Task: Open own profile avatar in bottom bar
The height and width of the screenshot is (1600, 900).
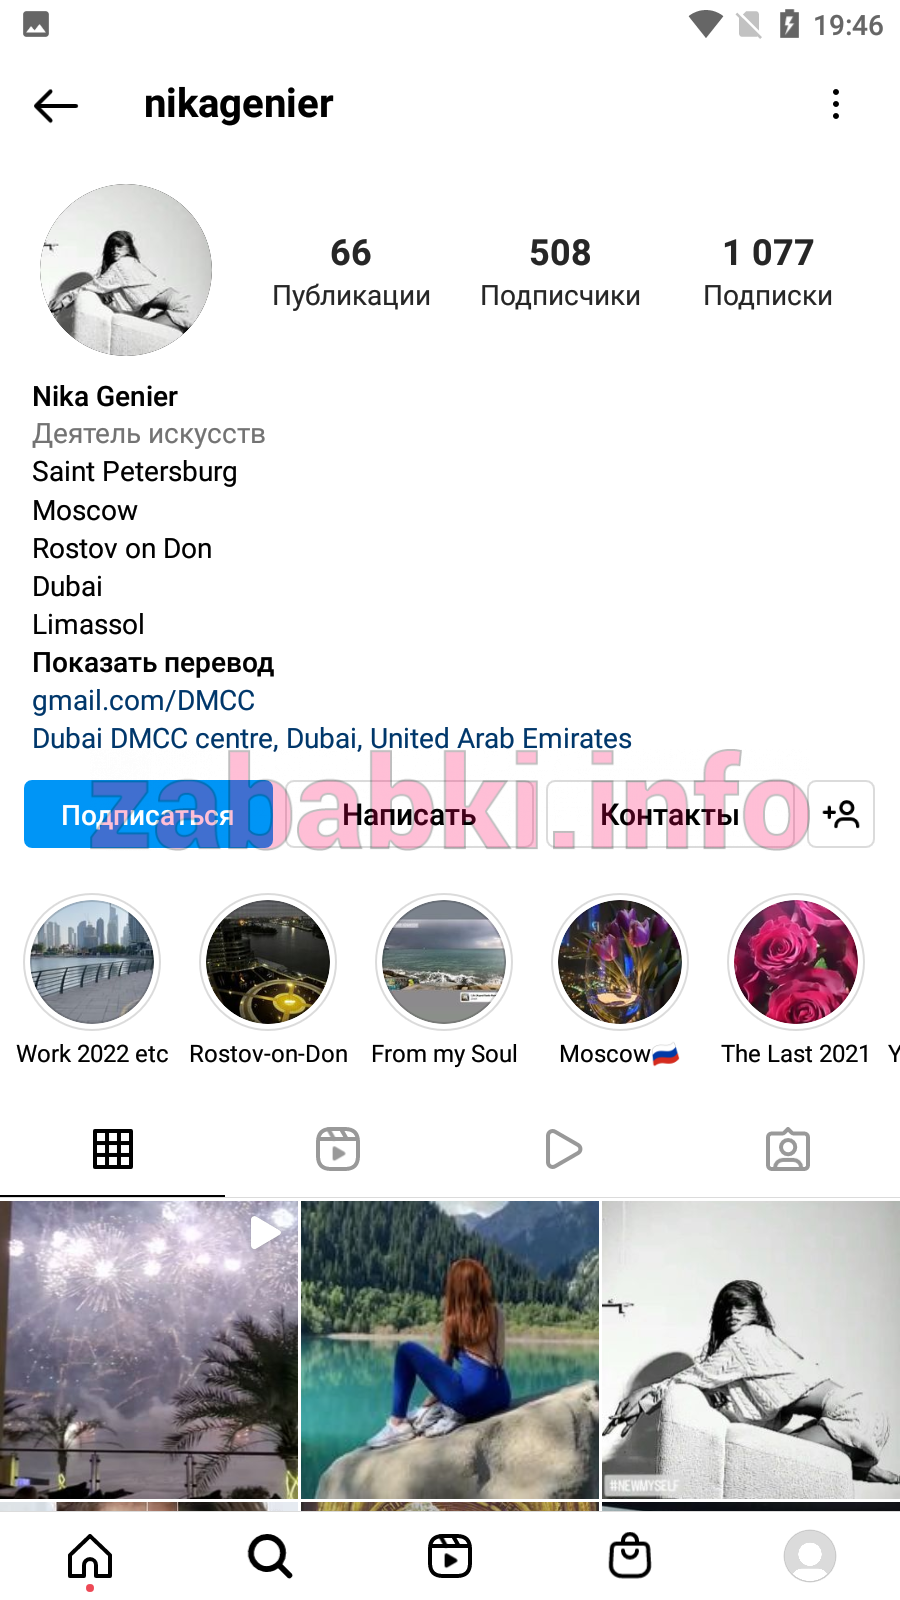Action: [810, 1556]
